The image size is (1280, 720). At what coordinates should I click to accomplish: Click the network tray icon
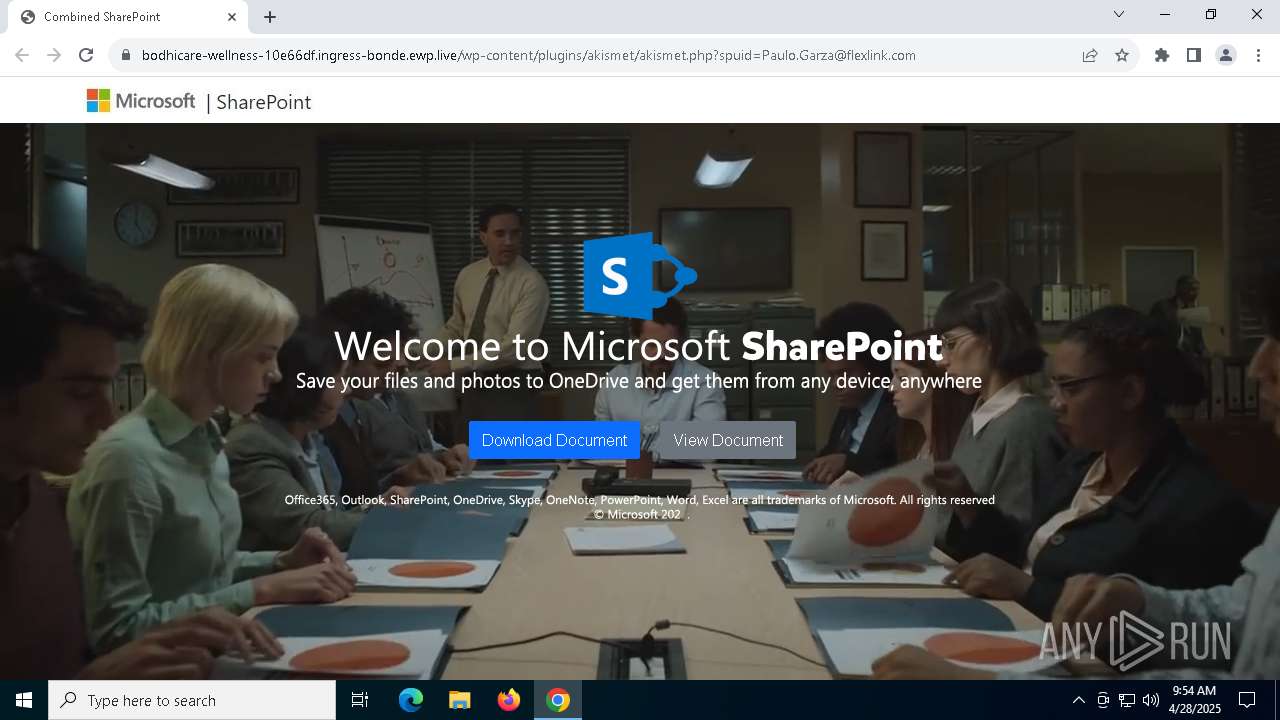pyautogui.click(x=1127, y=700)
